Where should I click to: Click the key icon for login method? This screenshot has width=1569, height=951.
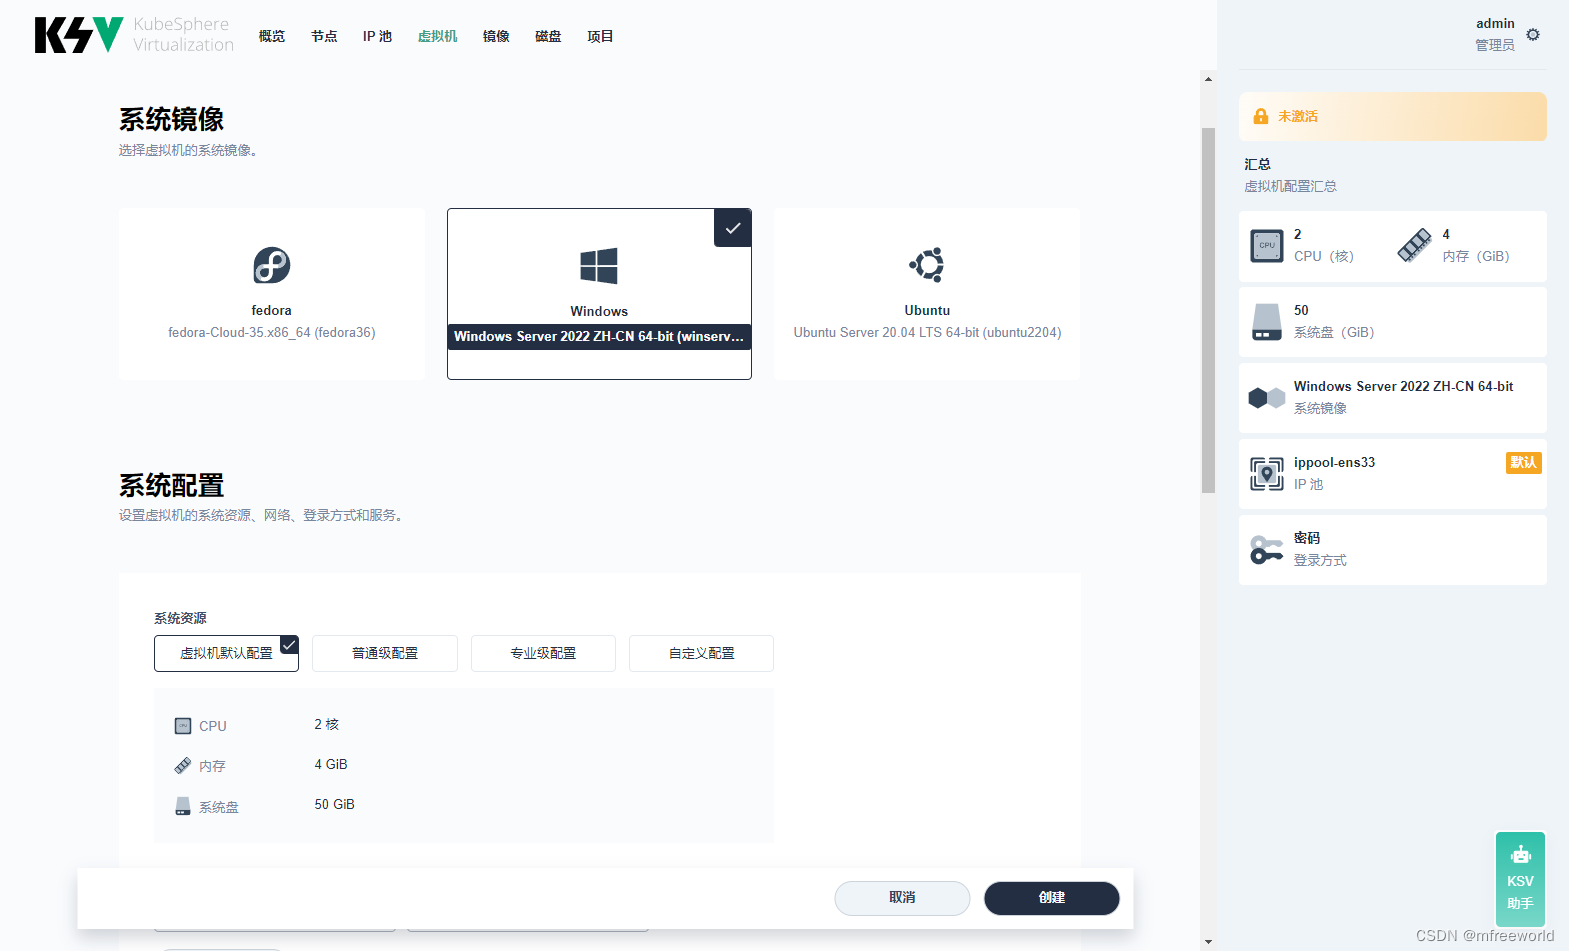(x=1267, y=550)
